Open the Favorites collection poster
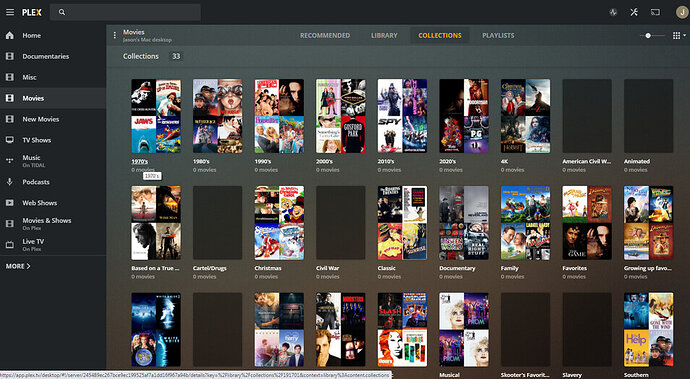This screenshot has height=379, width=690. pyautogui.click(x=587, y=223)
